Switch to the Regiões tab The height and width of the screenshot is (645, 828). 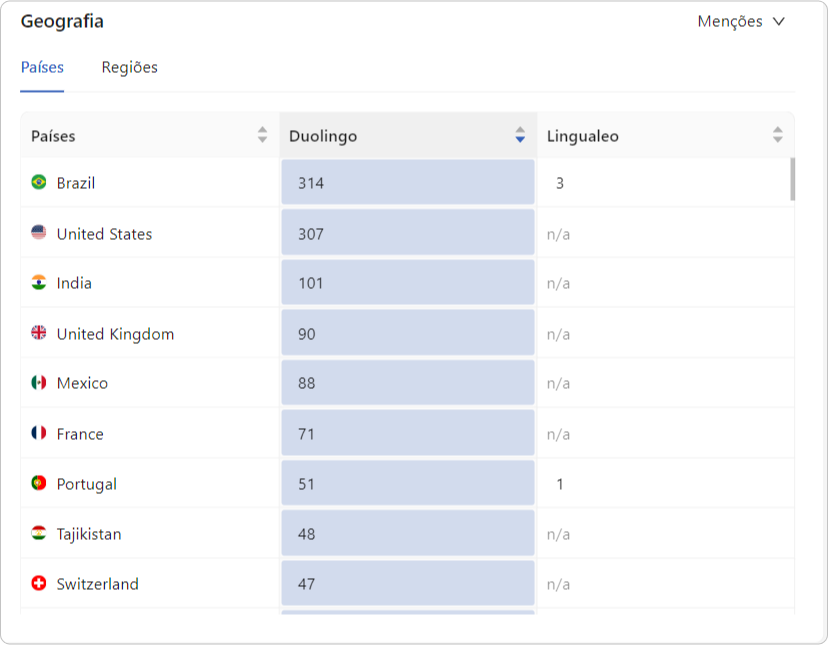pyautogui.click(x=129, y=68)
